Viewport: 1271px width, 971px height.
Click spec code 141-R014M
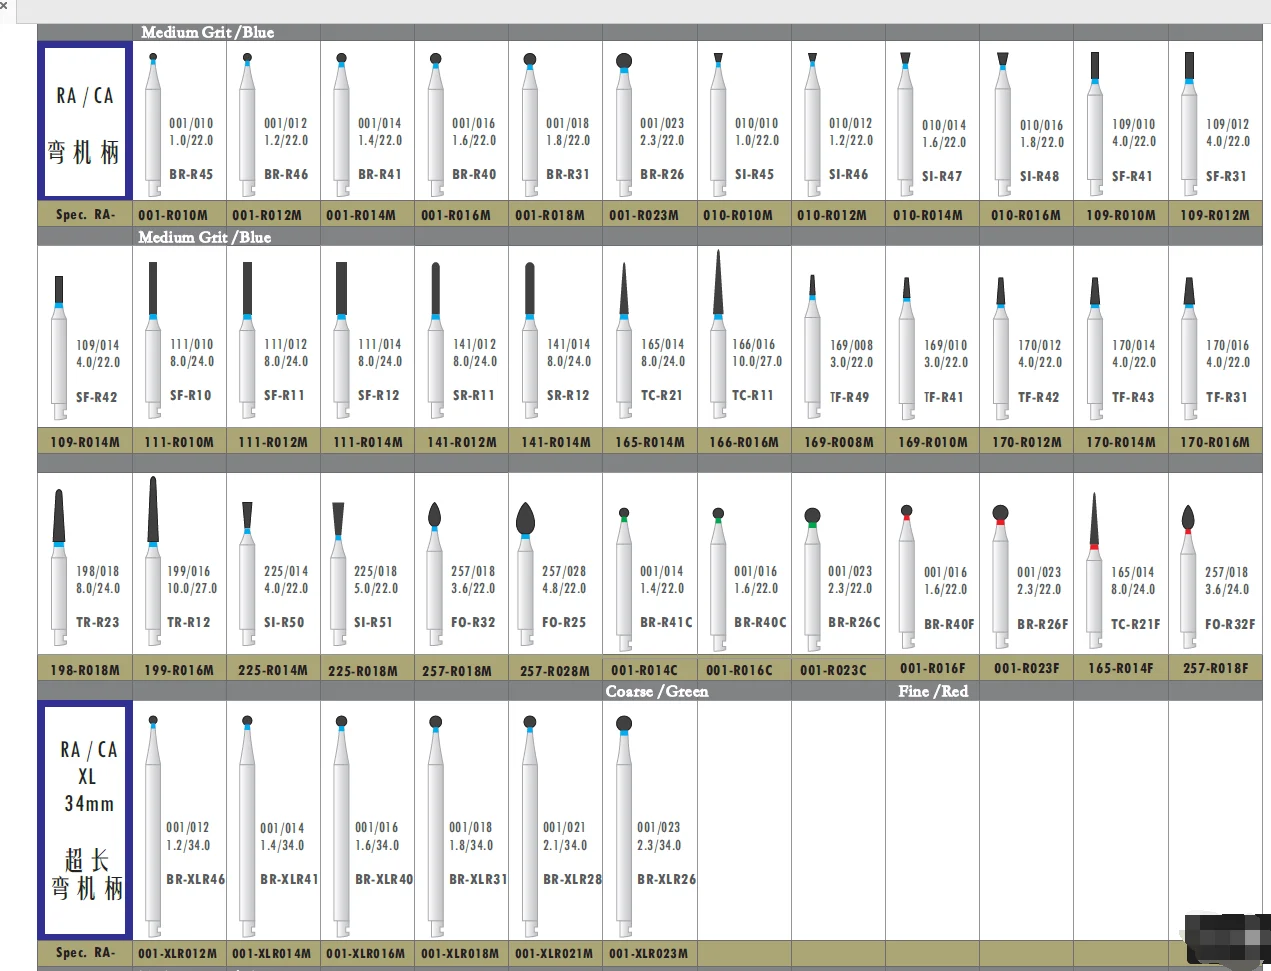coord(556,442)
